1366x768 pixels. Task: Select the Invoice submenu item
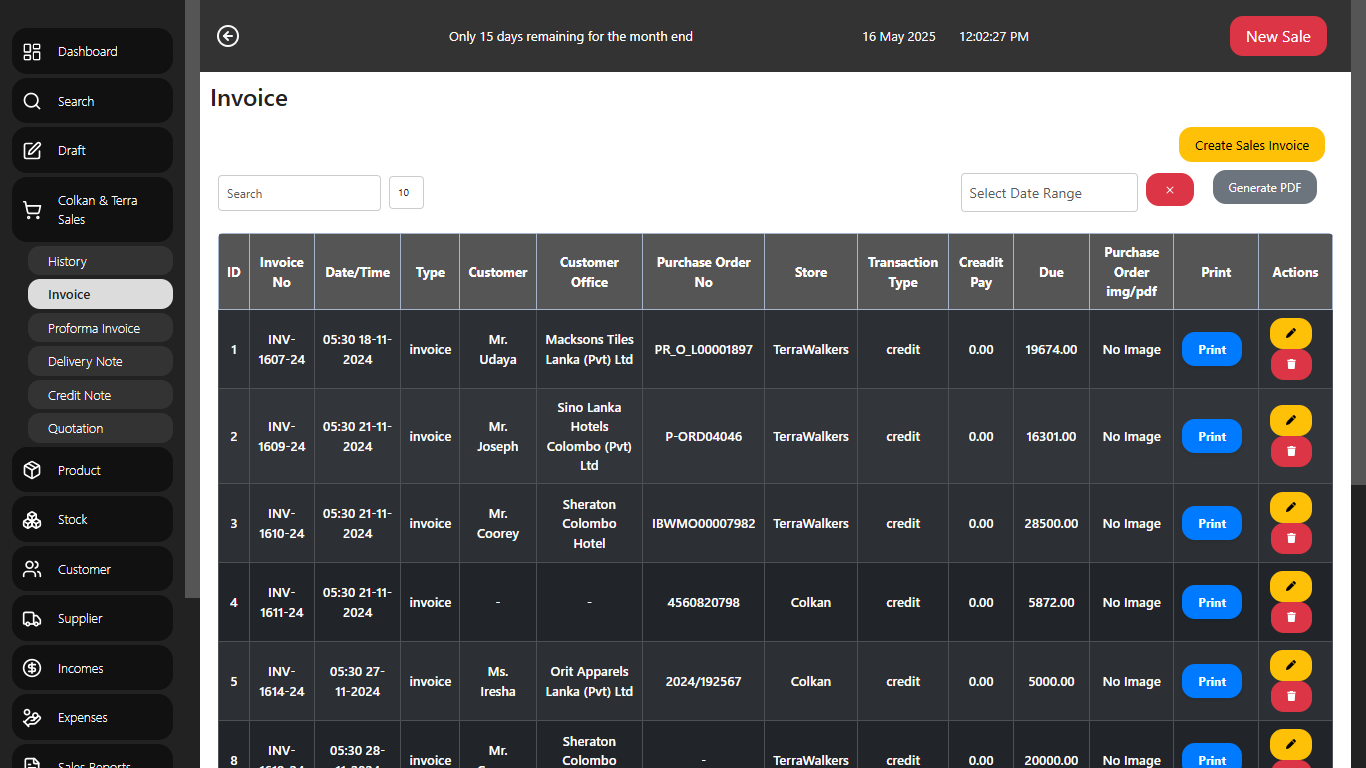(100, 294)
